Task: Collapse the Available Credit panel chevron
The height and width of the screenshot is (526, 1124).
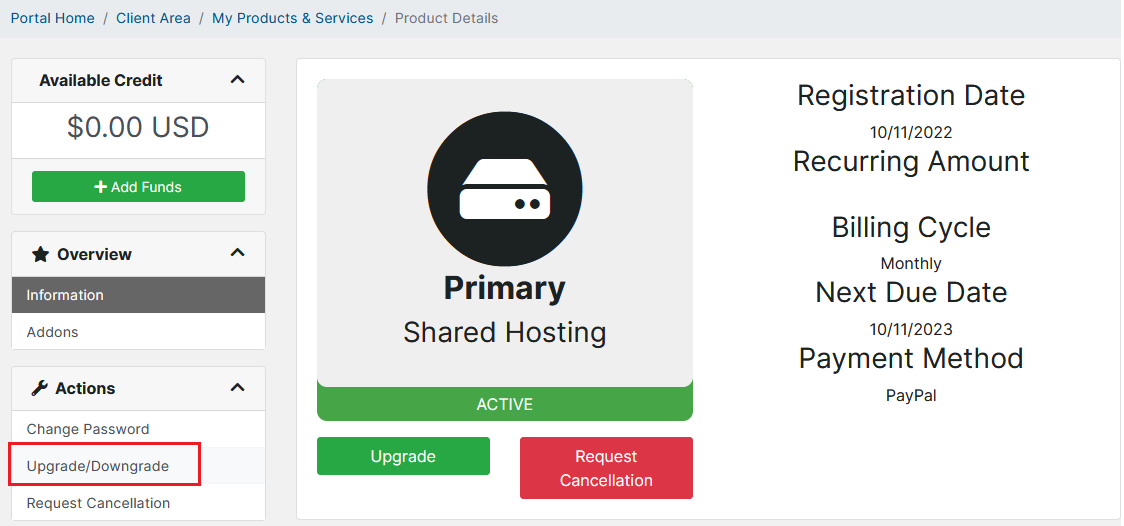Action: 237,80
